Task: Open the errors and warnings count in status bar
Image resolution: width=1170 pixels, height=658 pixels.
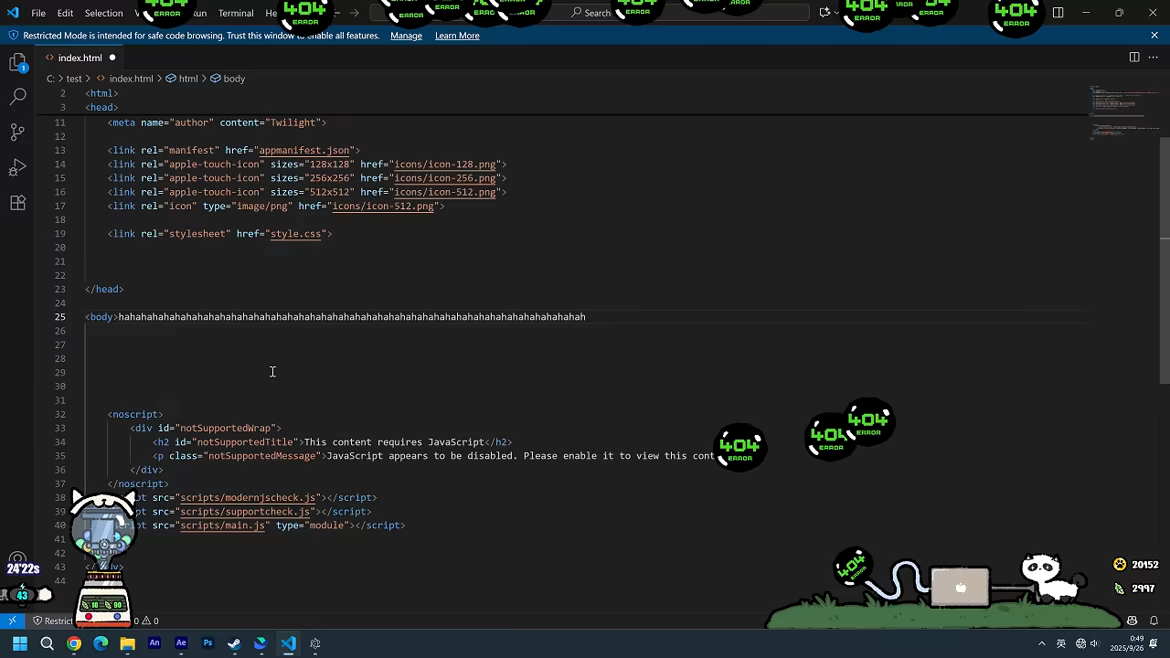Action: click(146, 621)
